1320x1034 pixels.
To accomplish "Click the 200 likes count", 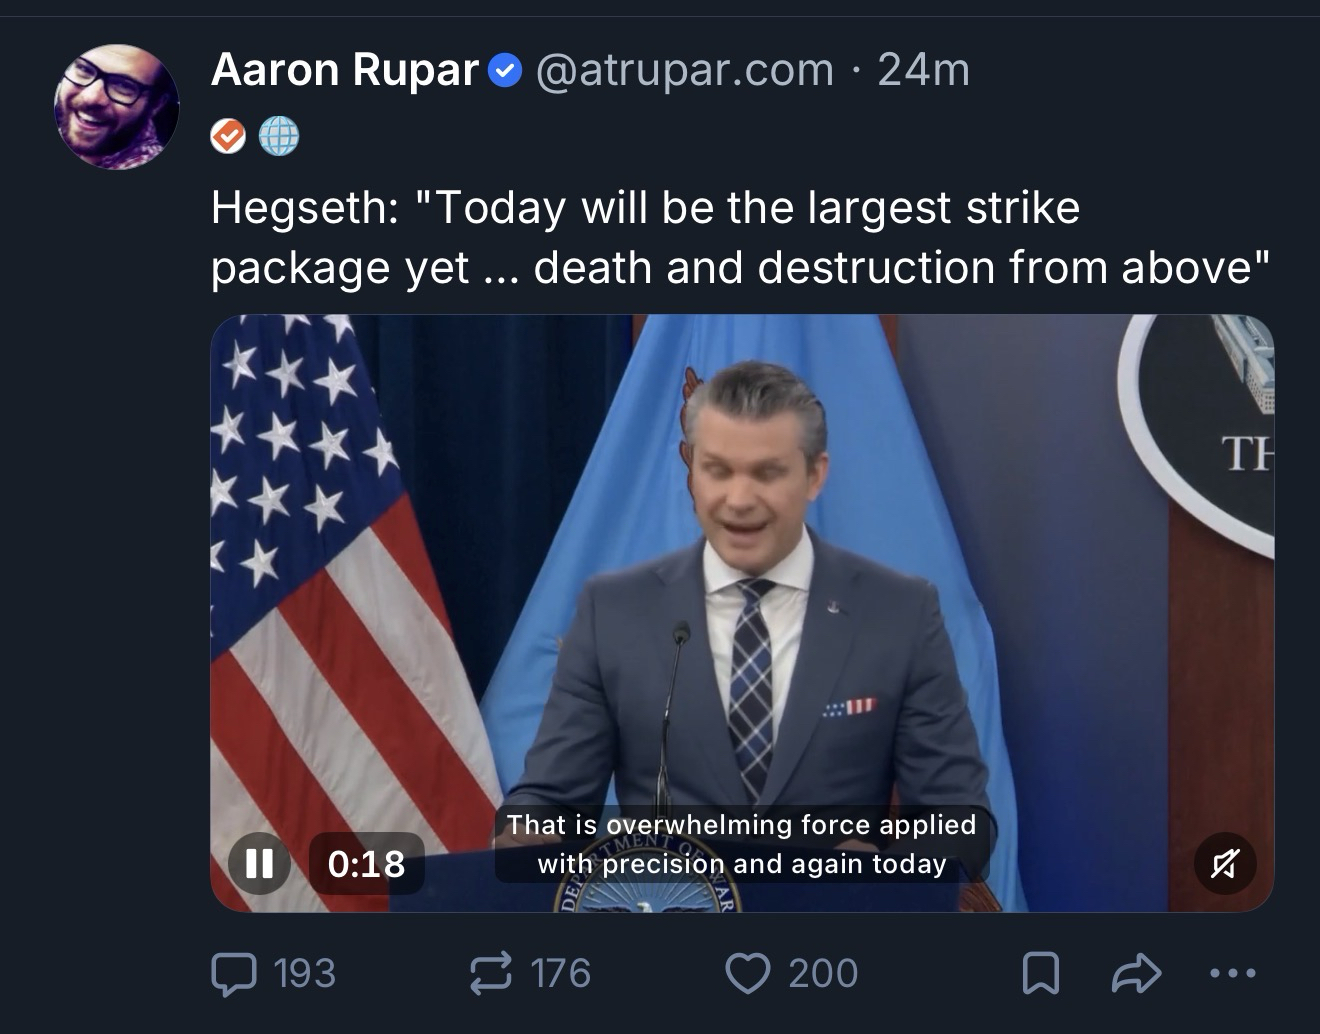I will [823, 973].
